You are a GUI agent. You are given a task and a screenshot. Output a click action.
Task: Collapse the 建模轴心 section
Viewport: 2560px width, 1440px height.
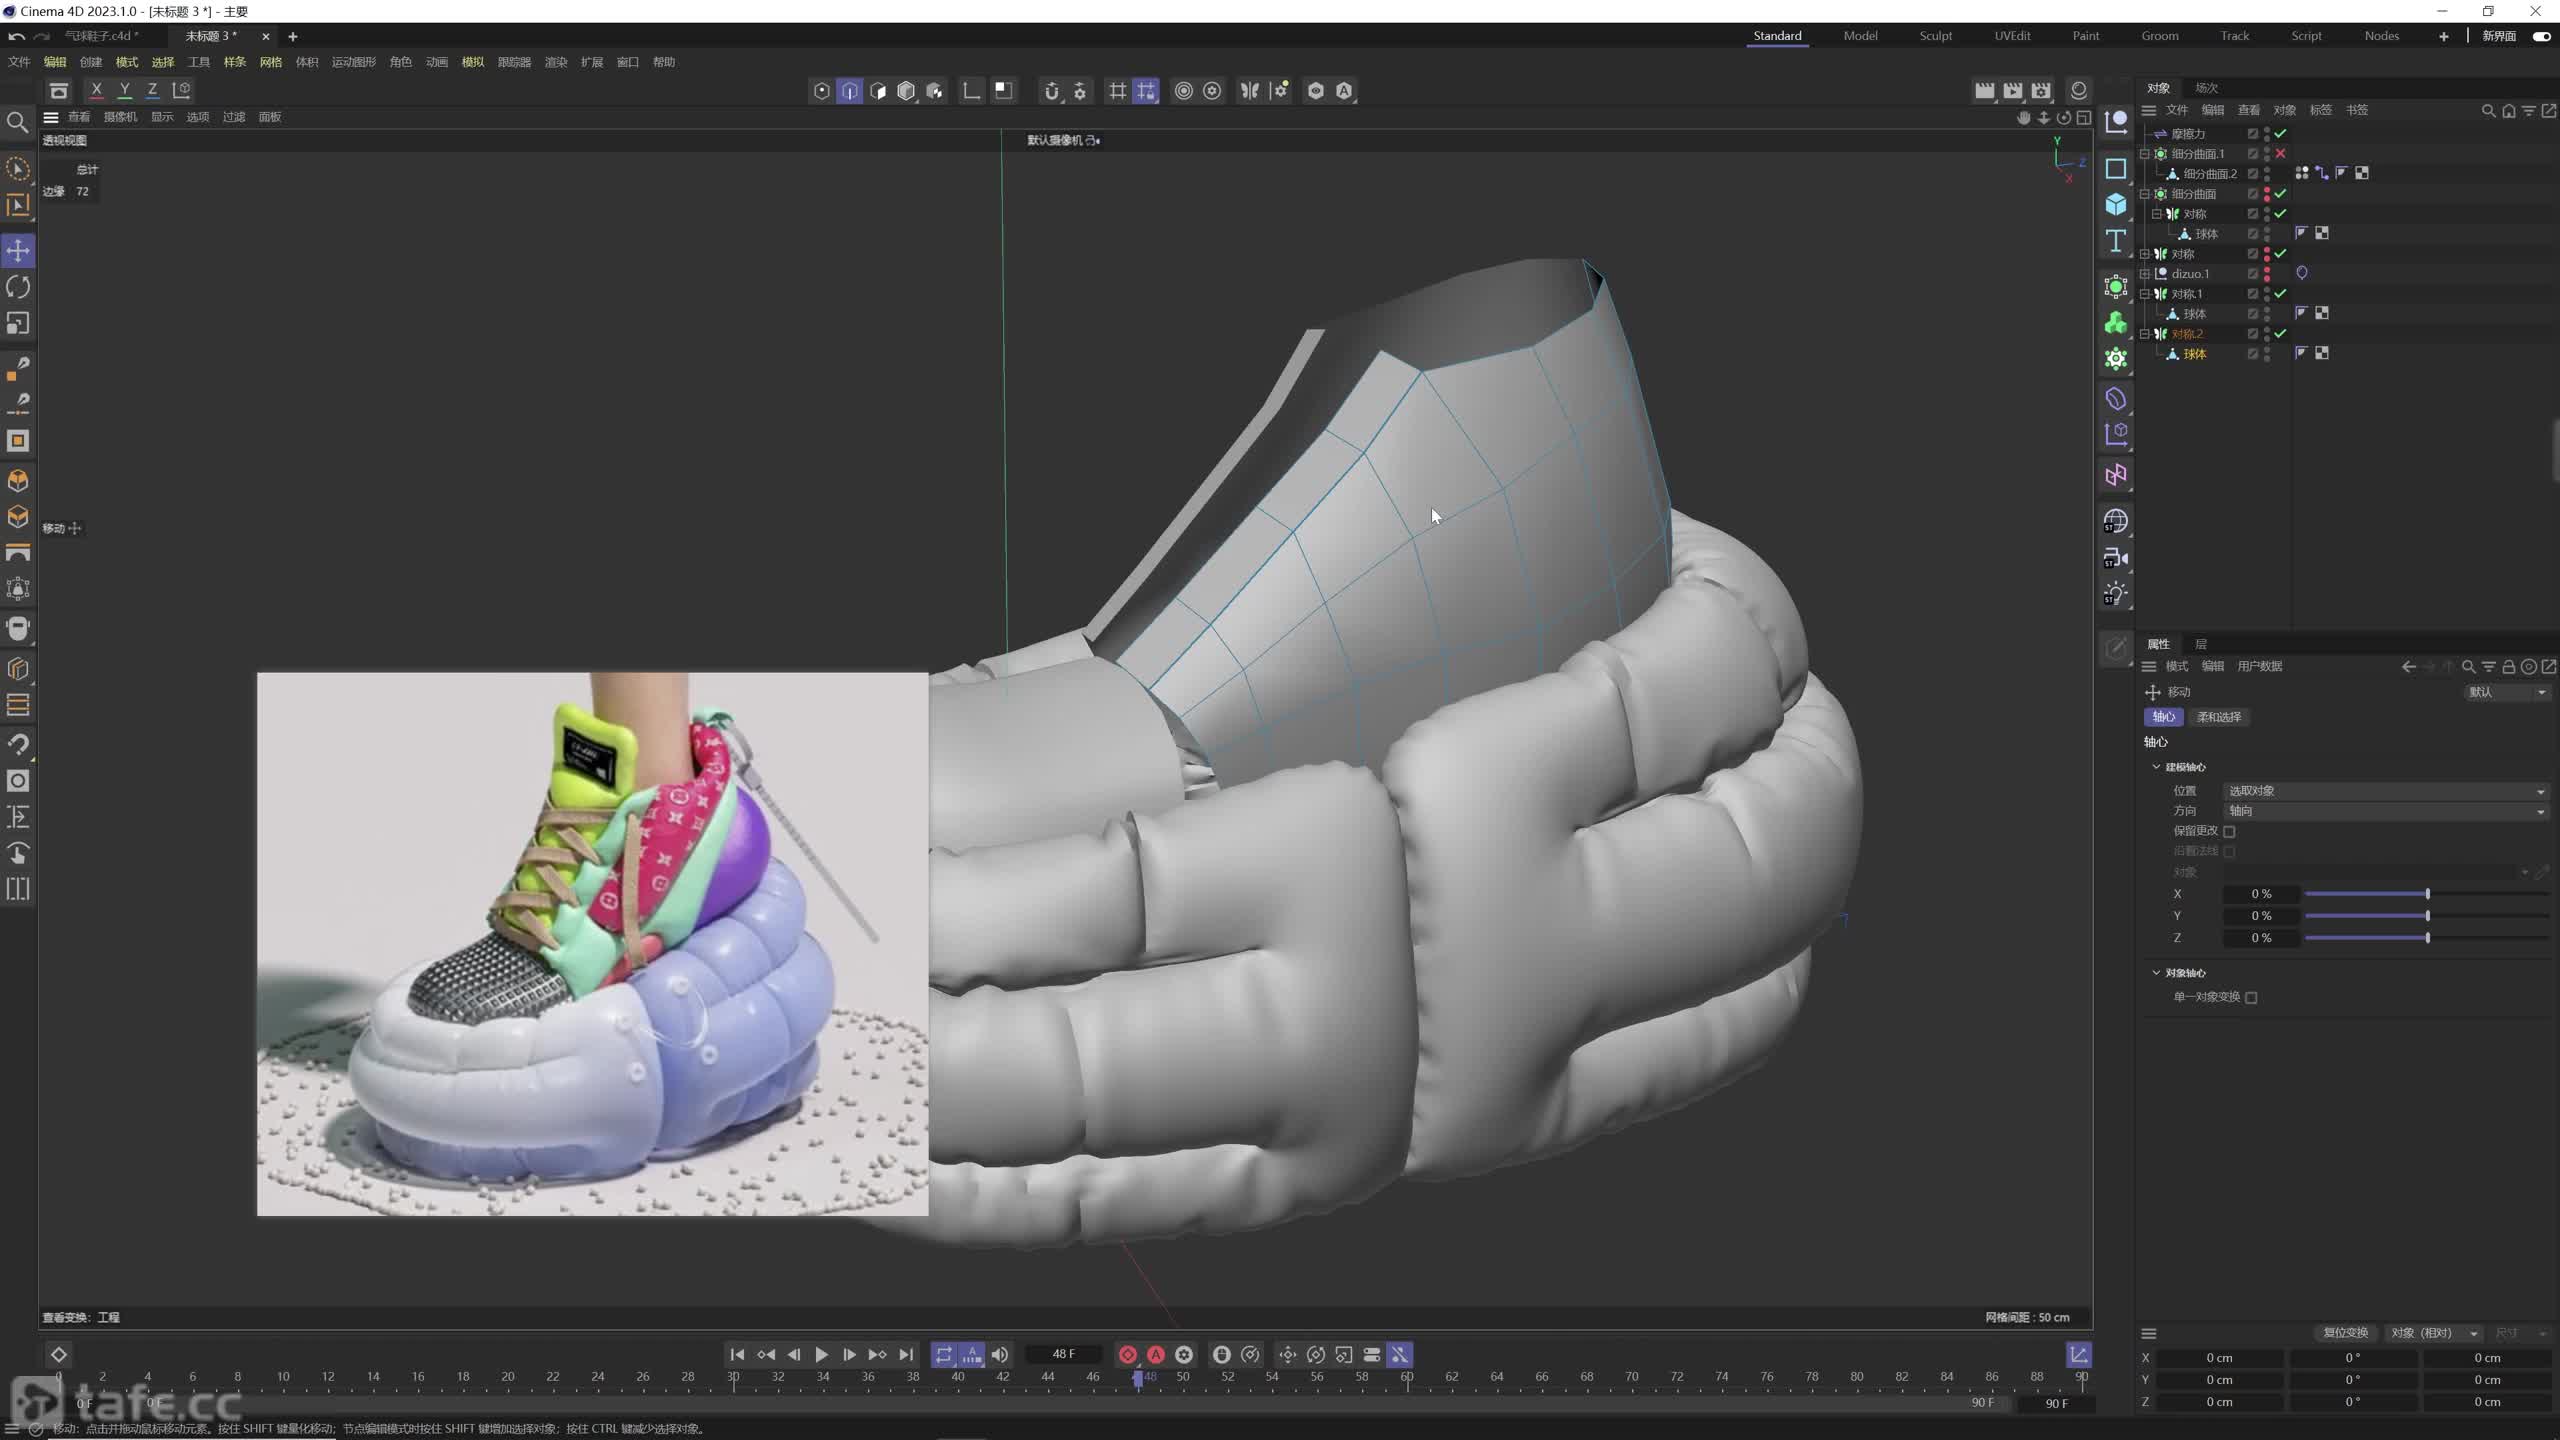coord(2156,767)
